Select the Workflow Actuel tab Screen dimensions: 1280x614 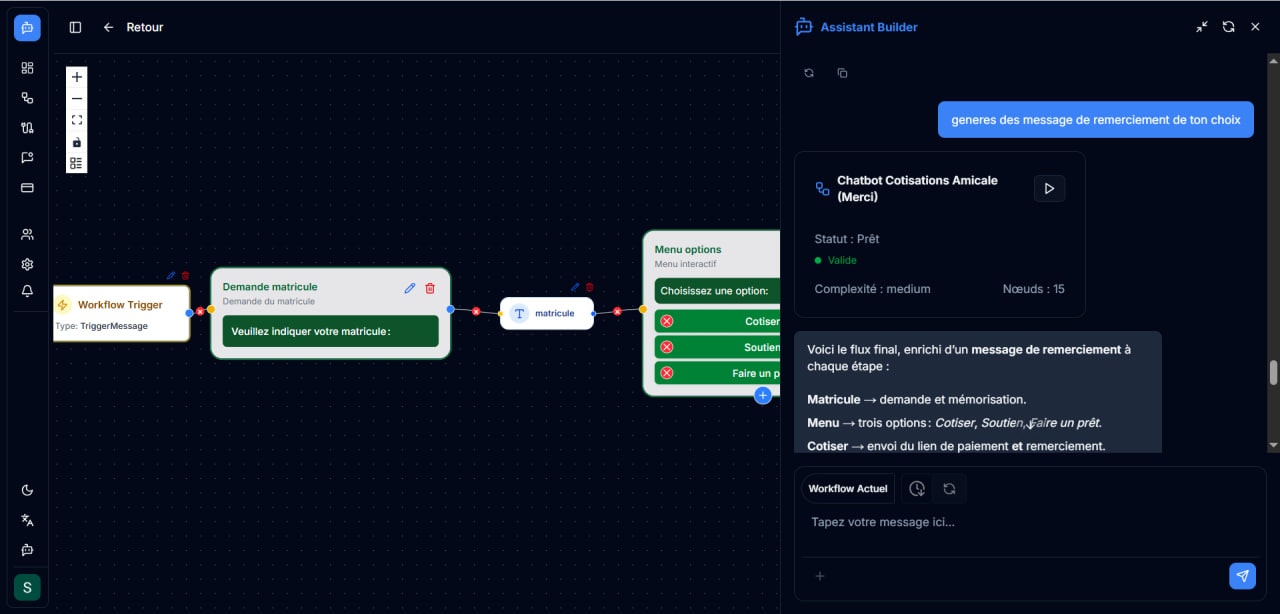(x=847, y=489)
